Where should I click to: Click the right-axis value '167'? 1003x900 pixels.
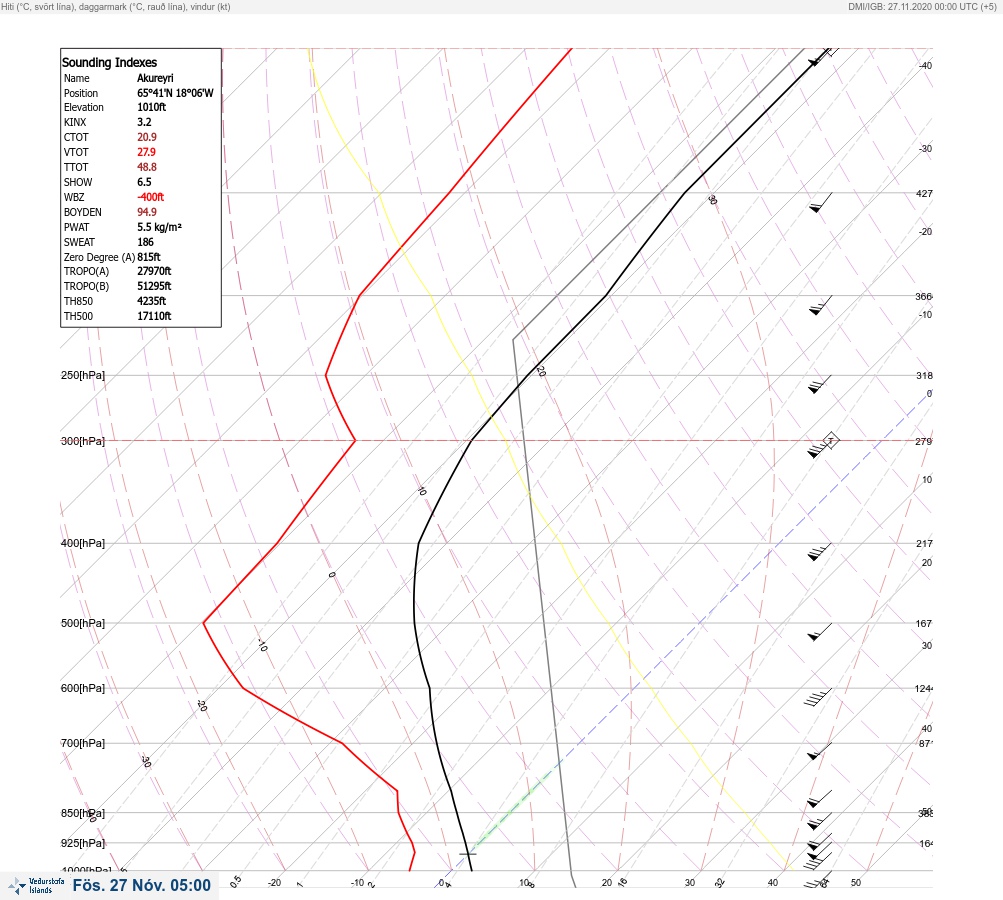[924, 624]
